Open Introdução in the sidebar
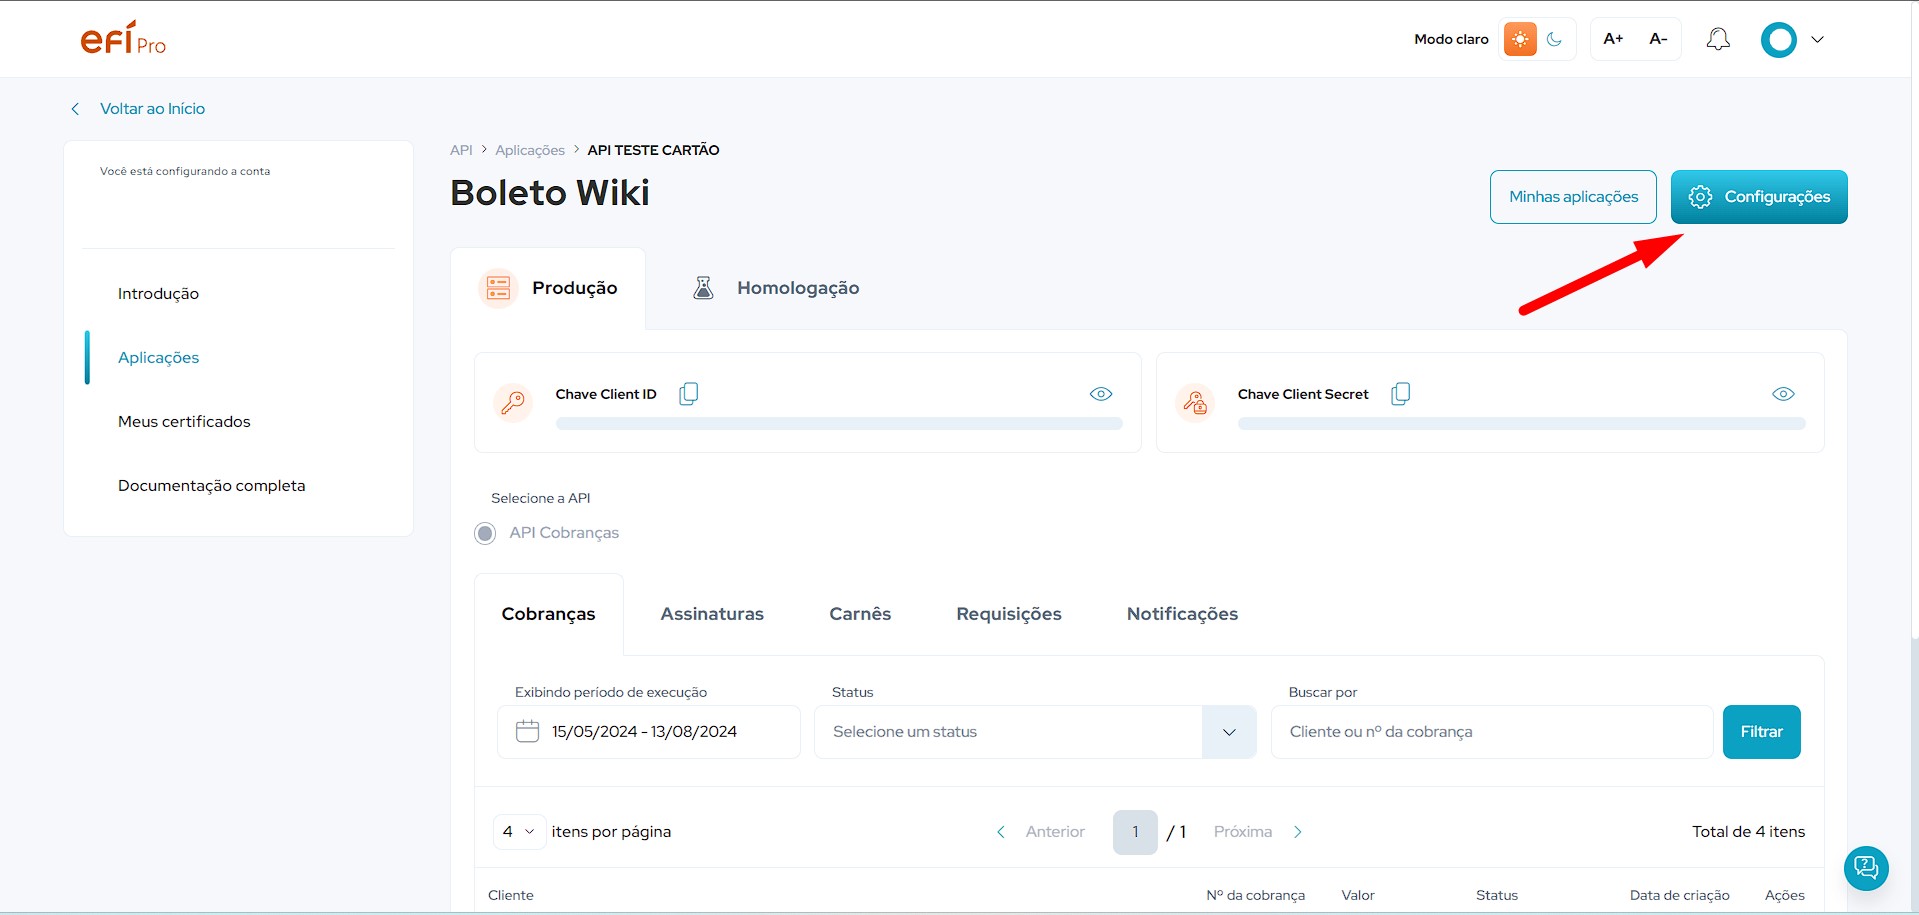This screenshot has width=1919, height=915. point(158,294)
